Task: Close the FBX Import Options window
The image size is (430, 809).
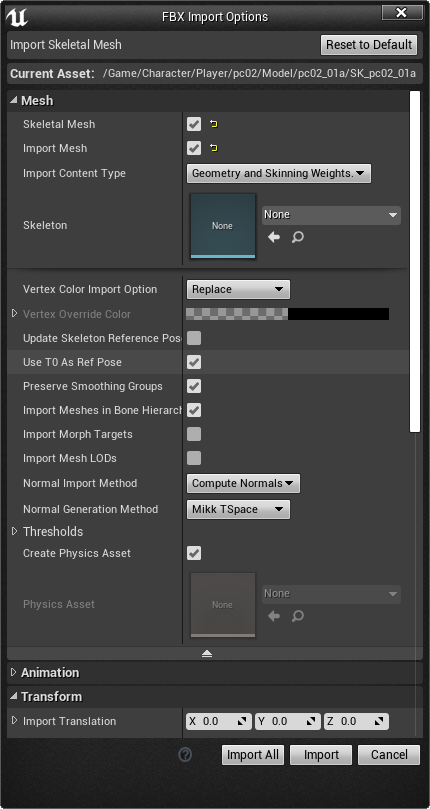Action: (x=402, y=12)
